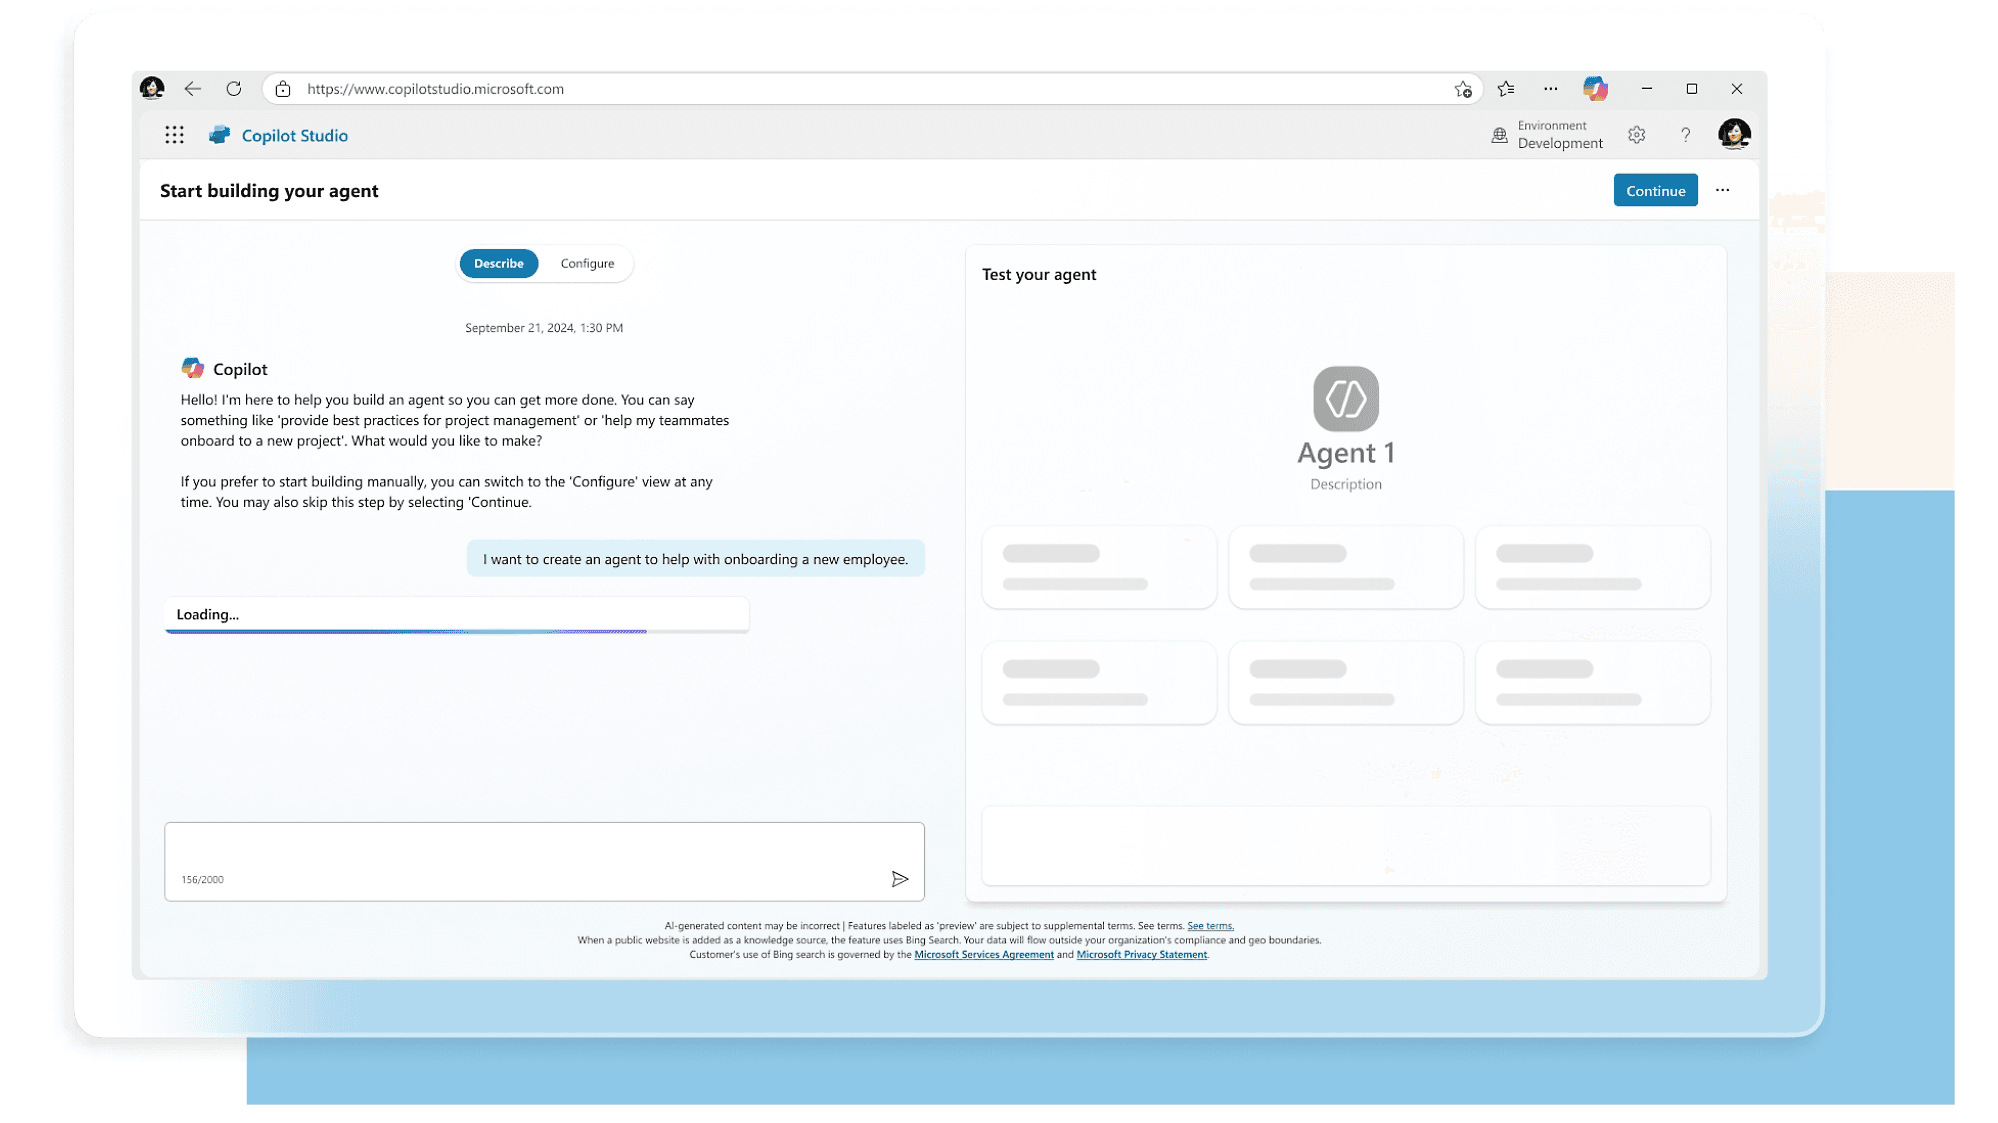Click the send message arrow icon
The width and height of the screenshot is (1998, 1123).
(899, 879)
